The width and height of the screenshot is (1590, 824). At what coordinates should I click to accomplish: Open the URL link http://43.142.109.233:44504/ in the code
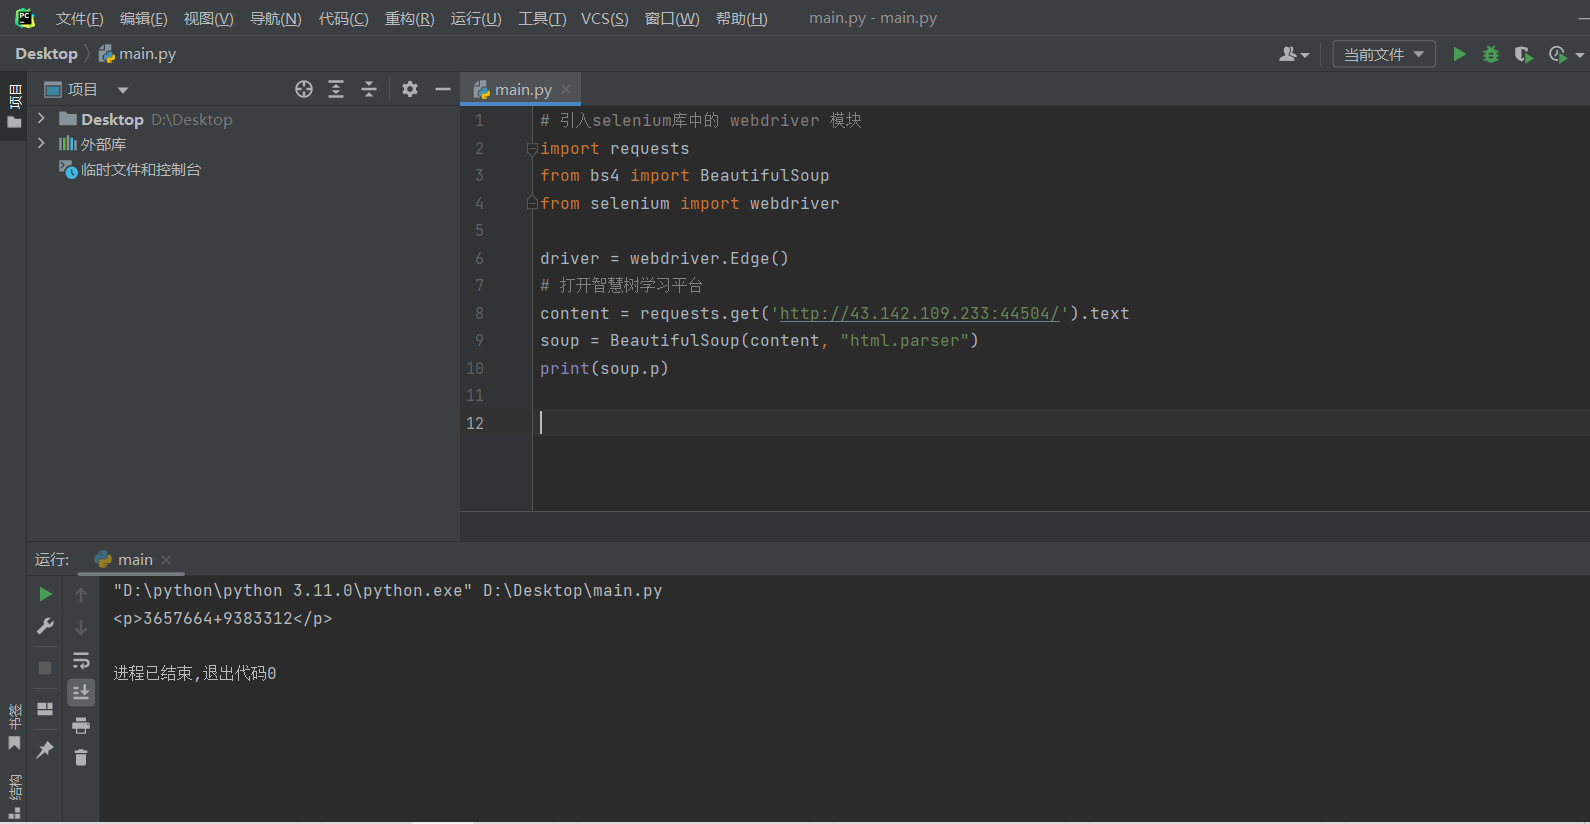[919, 313]
